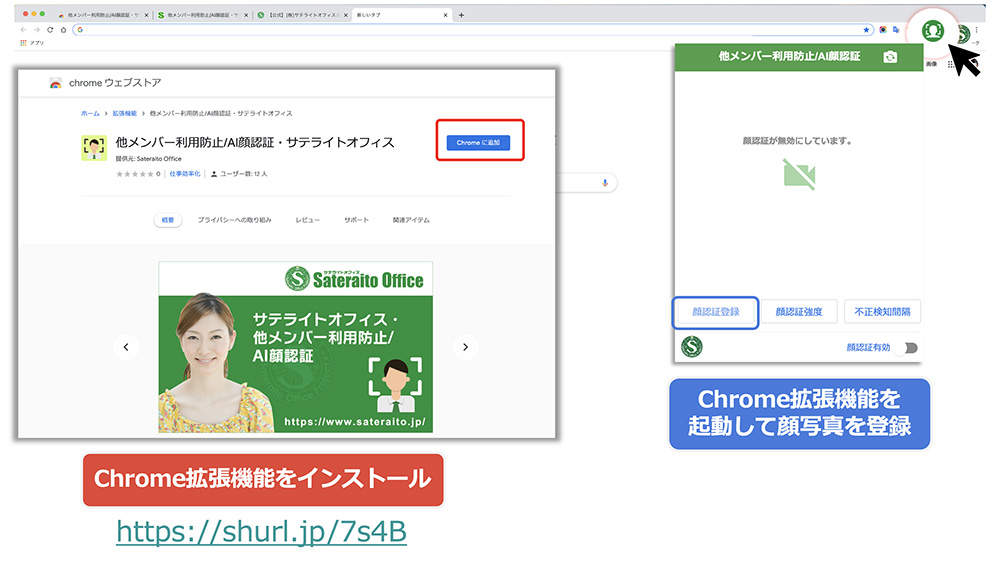The height and width of the screenshot is (564, 1000).
Task: Click the 拡張機能 breadcrumb link
Action: (x=124, y=114)
